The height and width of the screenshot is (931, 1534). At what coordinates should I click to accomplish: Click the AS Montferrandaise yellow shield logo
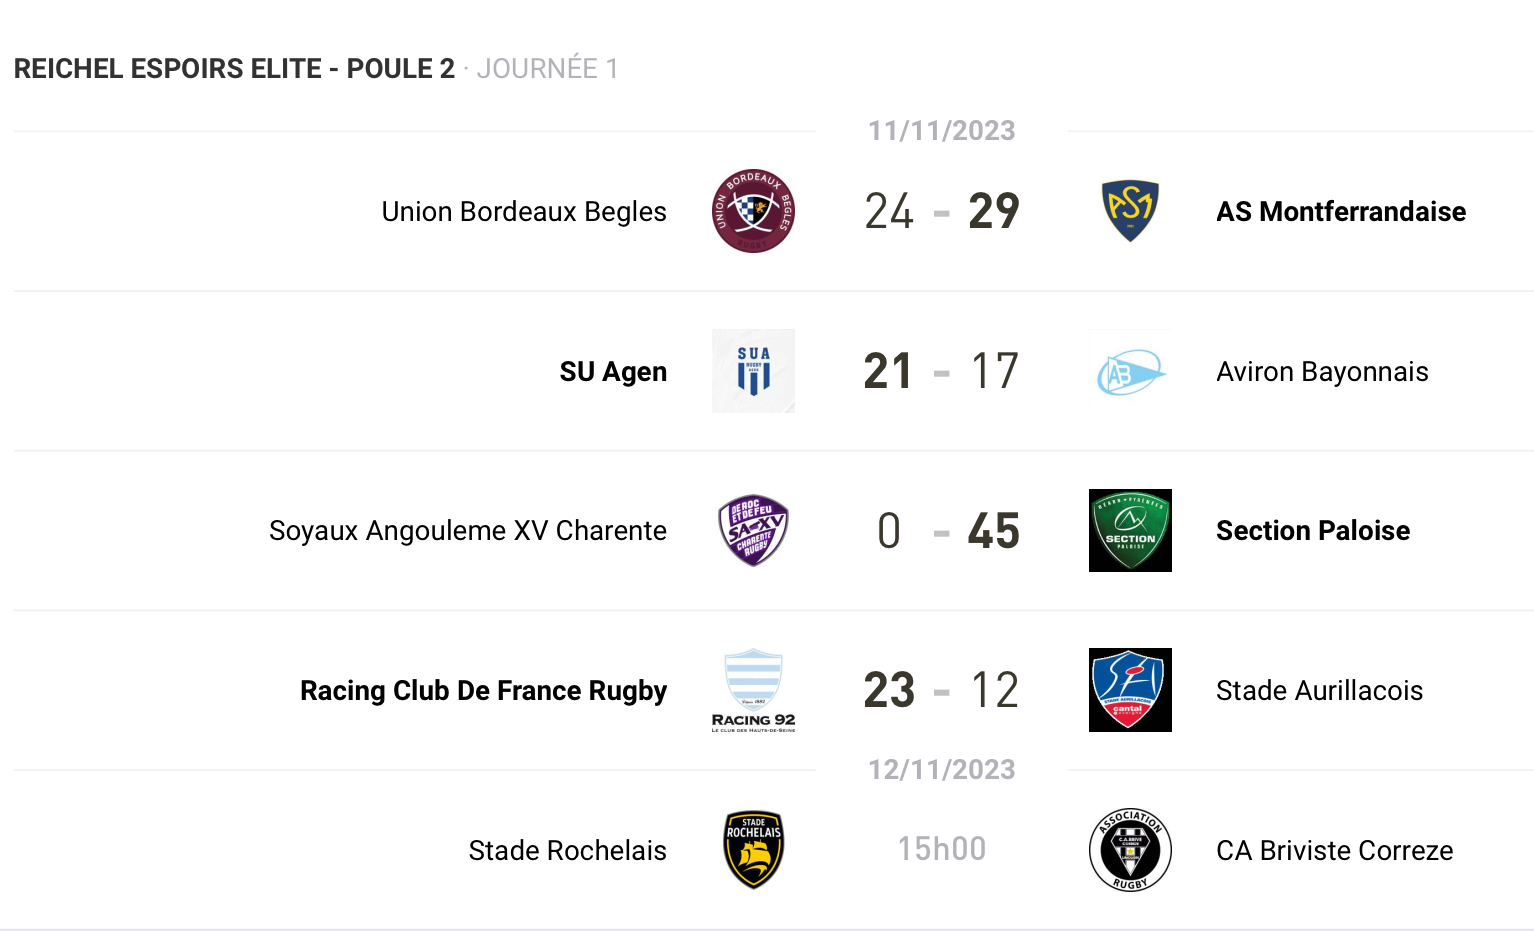(x=1130, y=211)
